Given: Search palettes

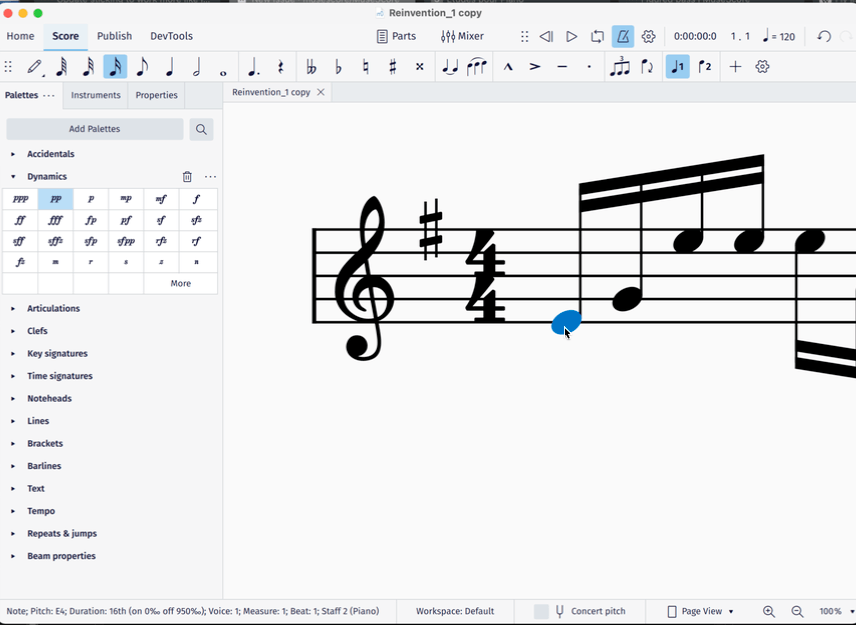Looking at the screenshot, I should pos(201,129).
